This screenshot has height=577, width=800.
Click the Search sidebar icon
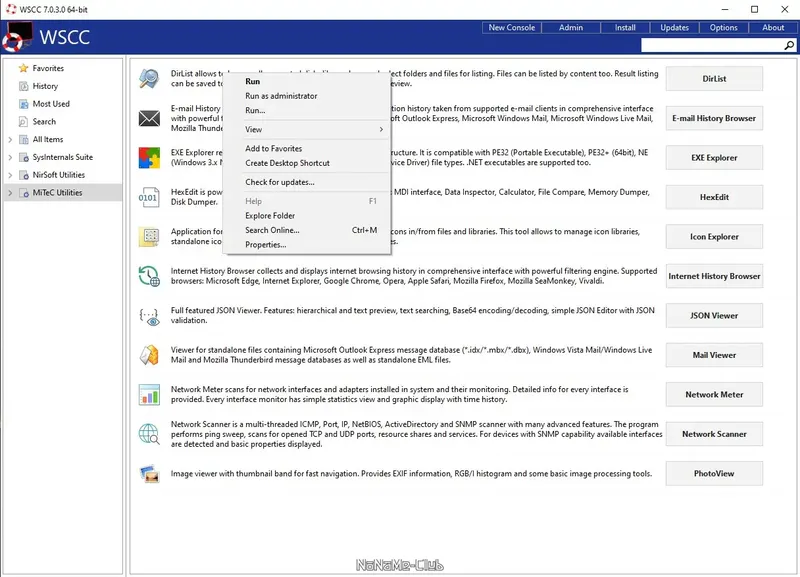click(x=23, y=121)
